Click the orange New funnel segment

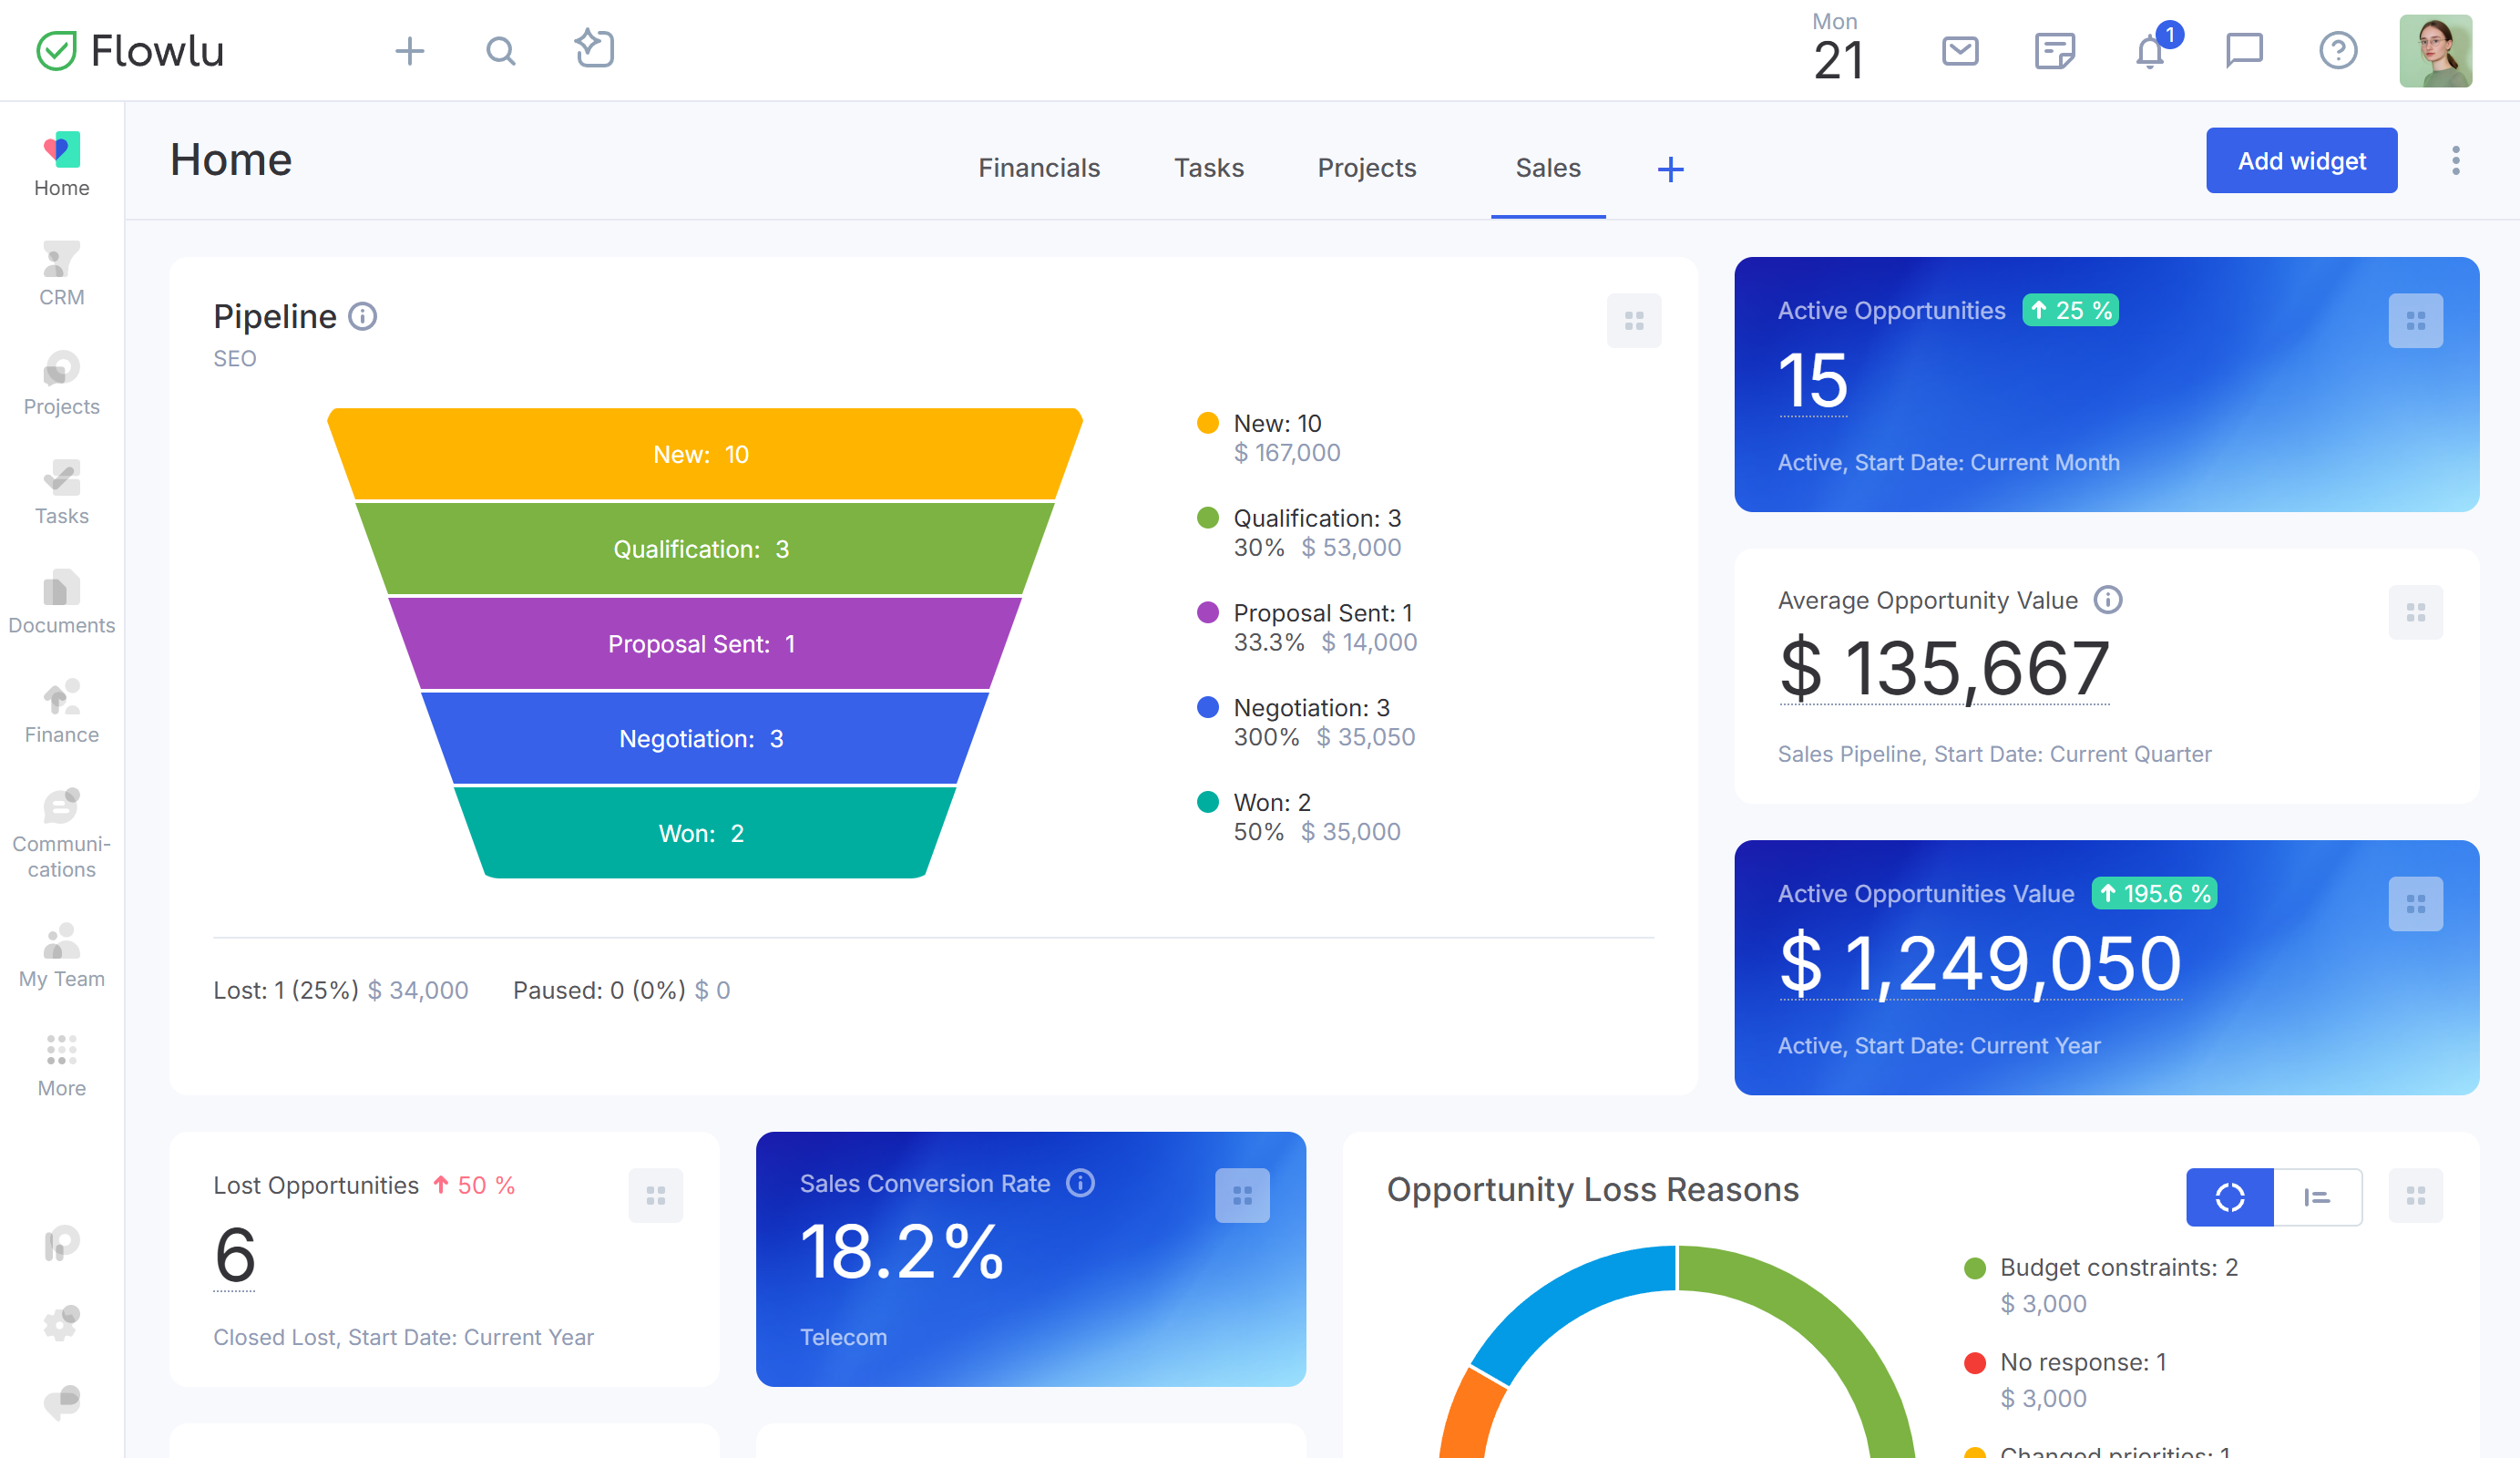(x=700, y=454)
